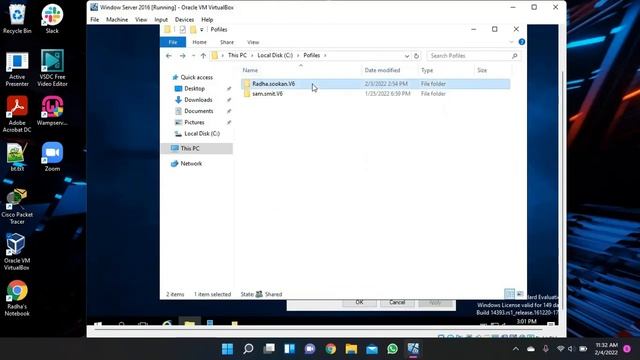The width and height of the screenshot is (640, 360).
Task: Sort by the Size column header
Action: click(493, 70)
